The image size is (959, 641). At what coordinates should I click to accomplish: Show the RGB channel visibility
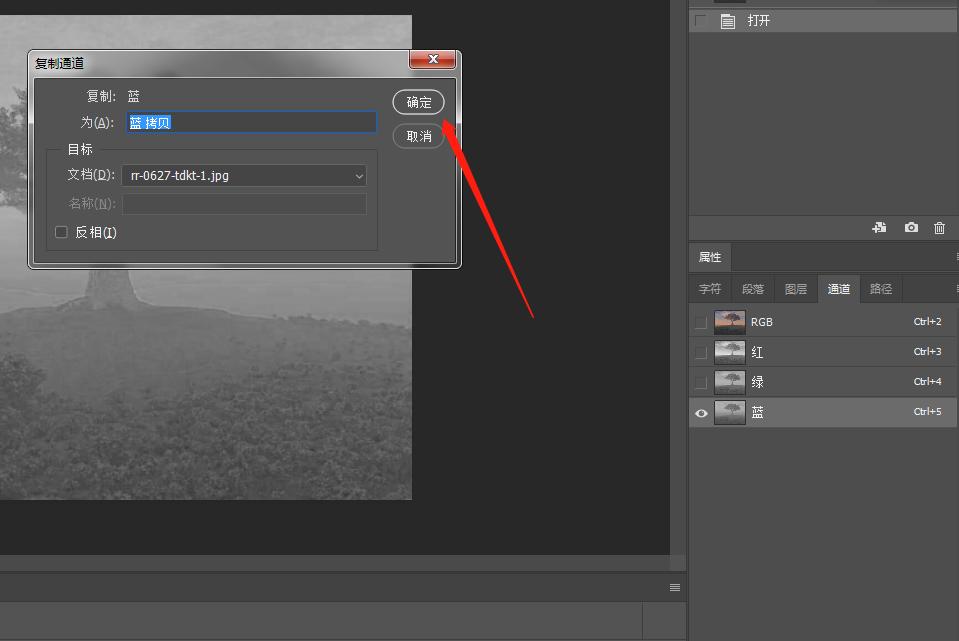click(701, 322)
